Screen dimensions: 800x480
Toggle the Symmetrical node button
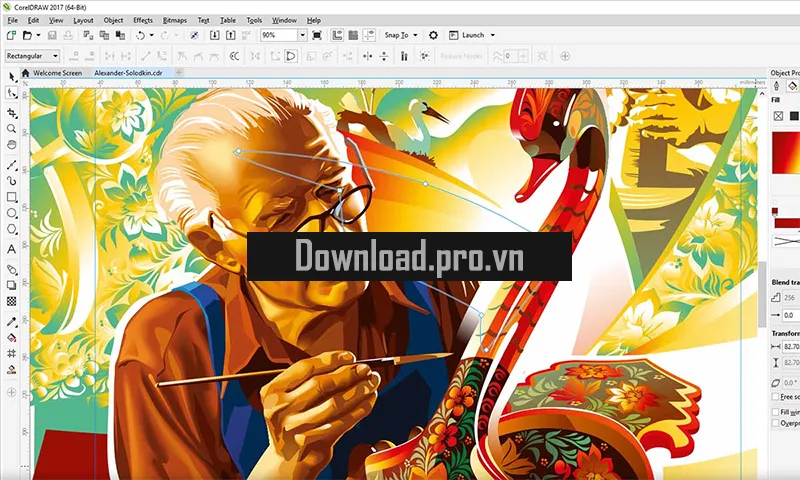(x=214, y=56)
